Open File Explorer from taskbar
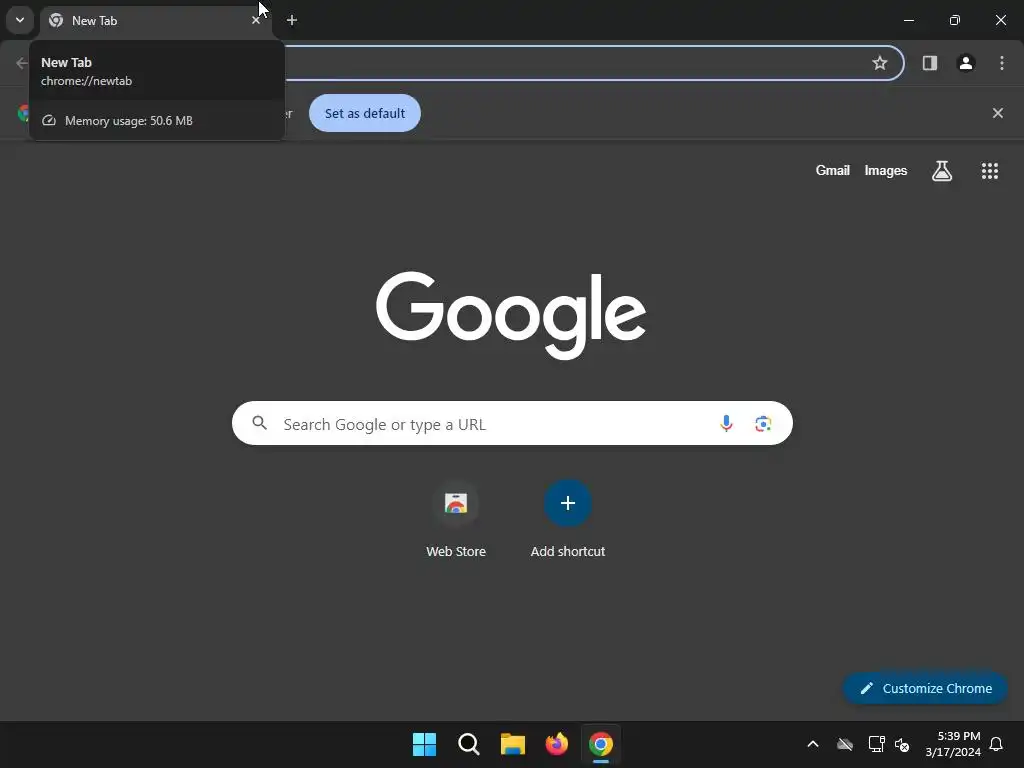The image size is (1024, 768). (513, 744)
